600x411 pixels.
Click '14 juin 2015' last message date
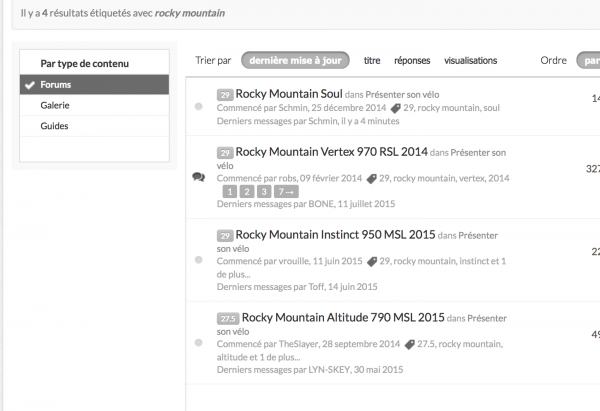pos(352,287)
